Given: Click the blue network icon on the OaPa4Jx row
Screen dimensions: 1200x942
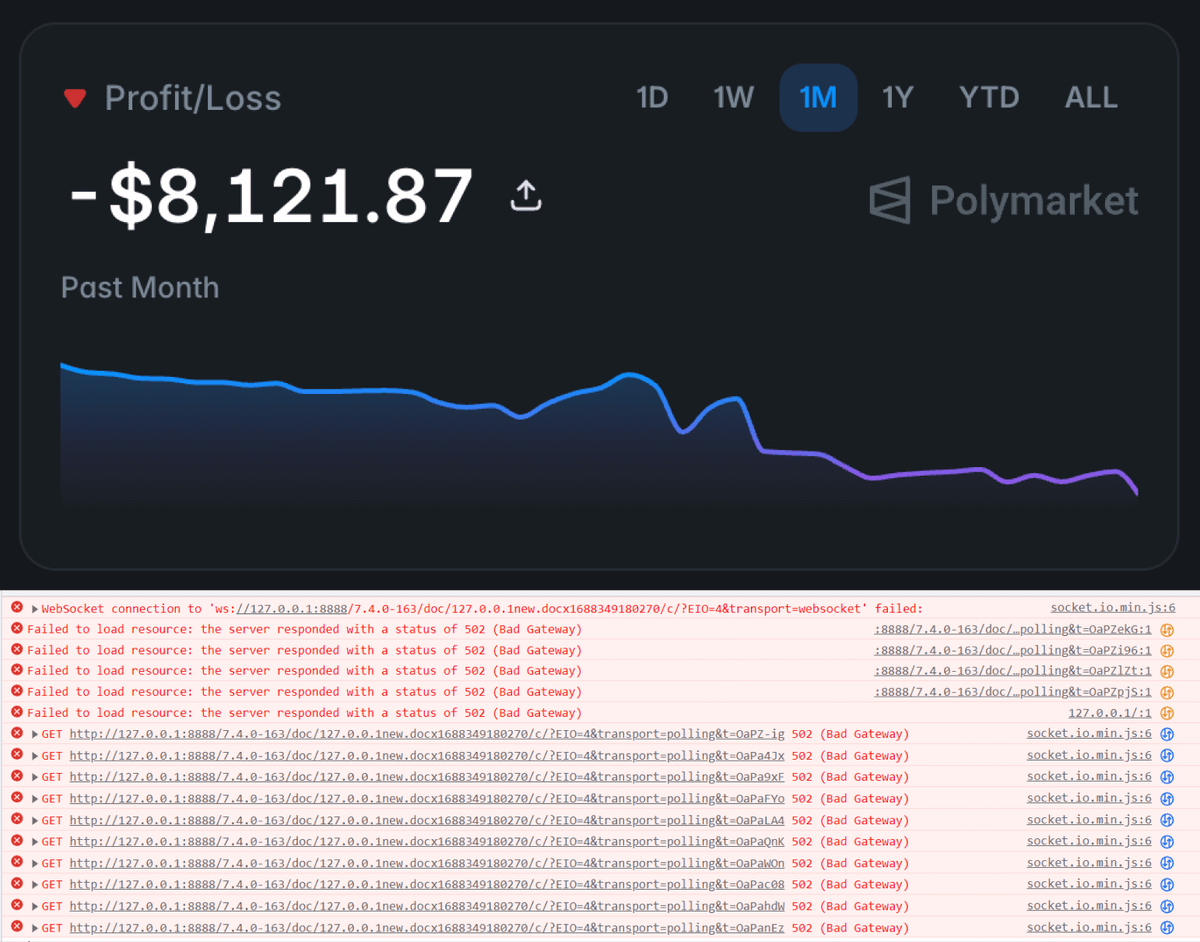Looking at the screenshot, I should pos(1166,756).
